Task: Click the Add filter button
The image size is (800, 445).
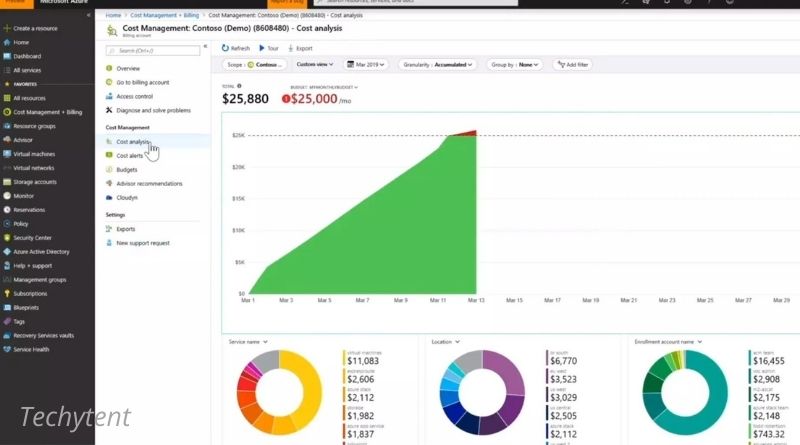Action: (x=573, y=65)
